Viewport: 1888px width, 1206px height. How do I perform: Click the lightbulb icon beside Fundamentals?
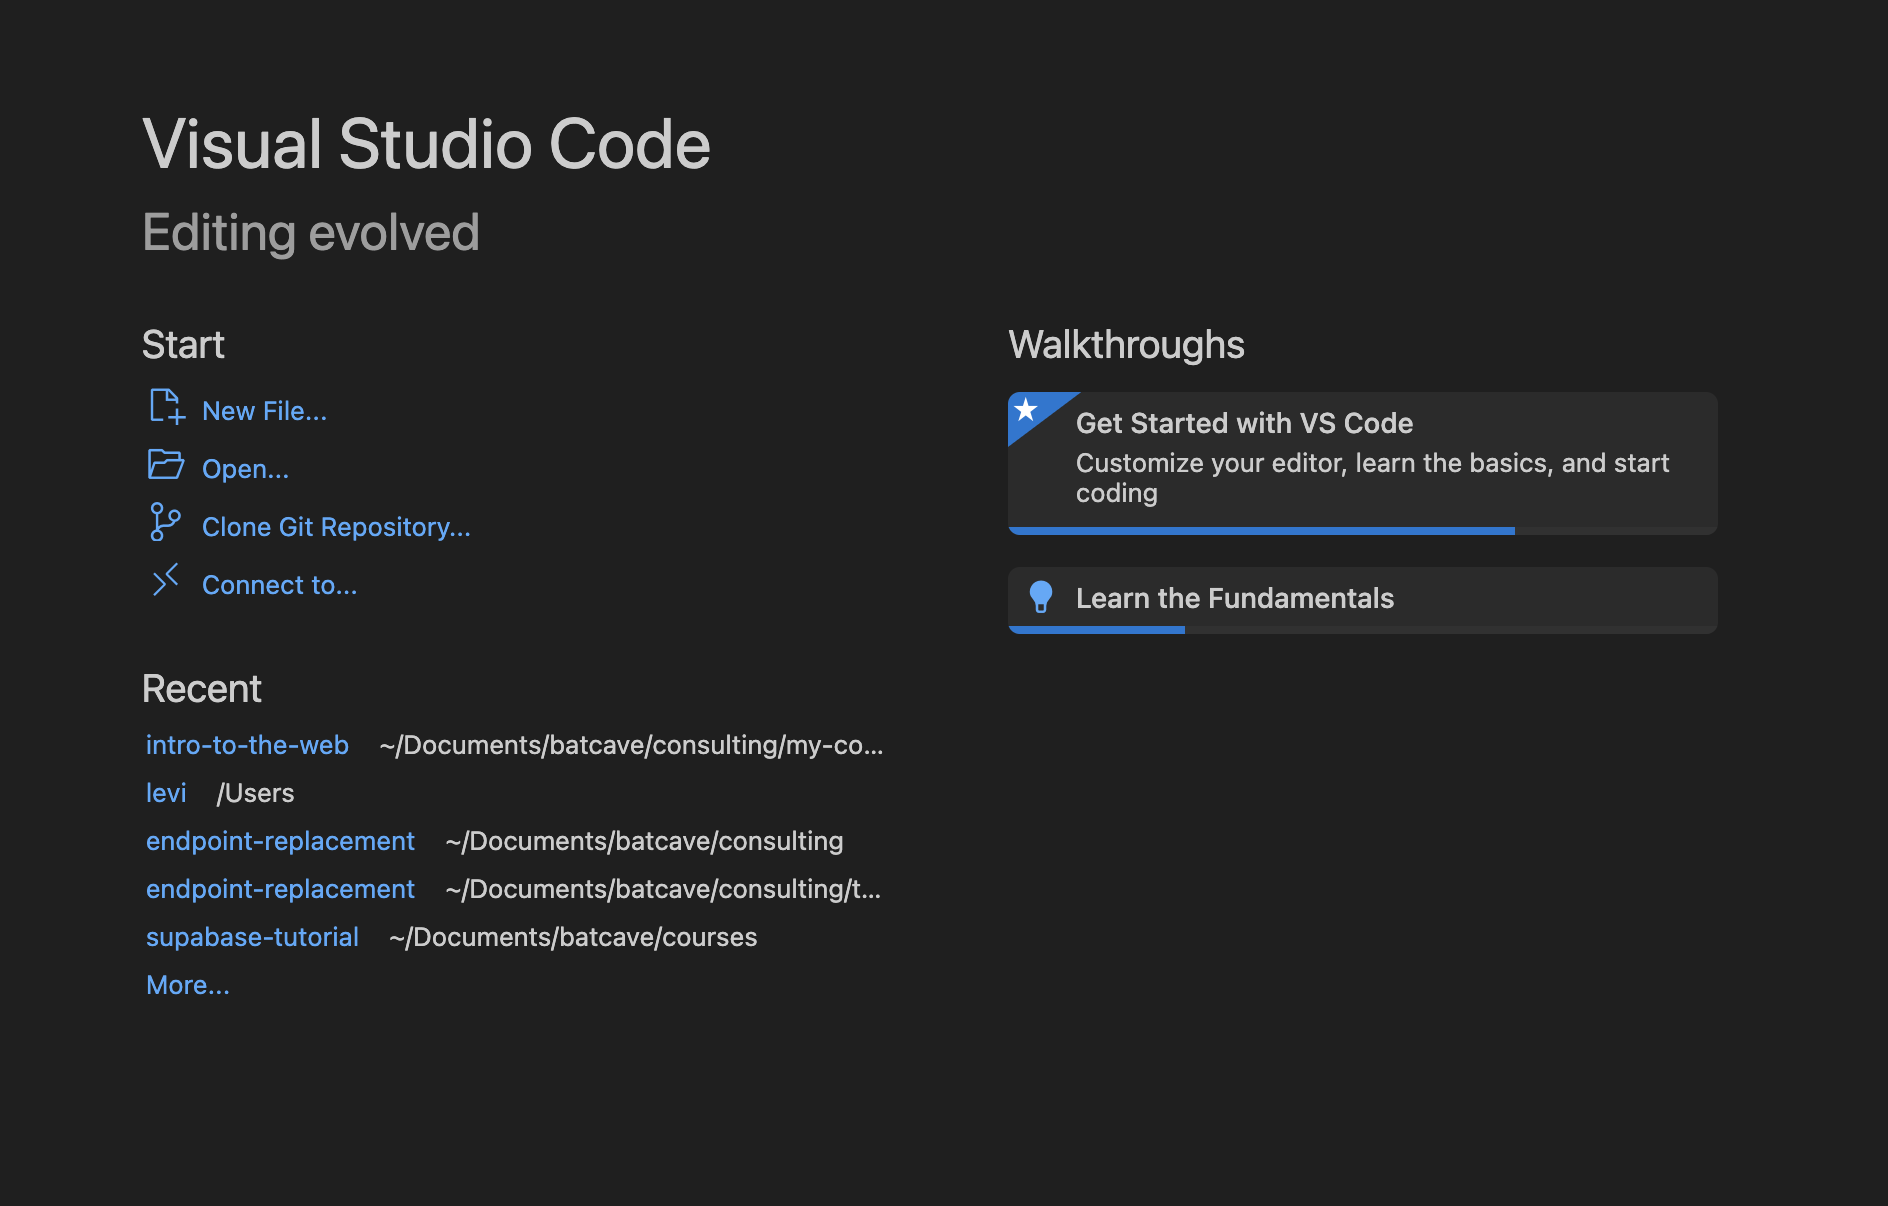point(1041,597)
